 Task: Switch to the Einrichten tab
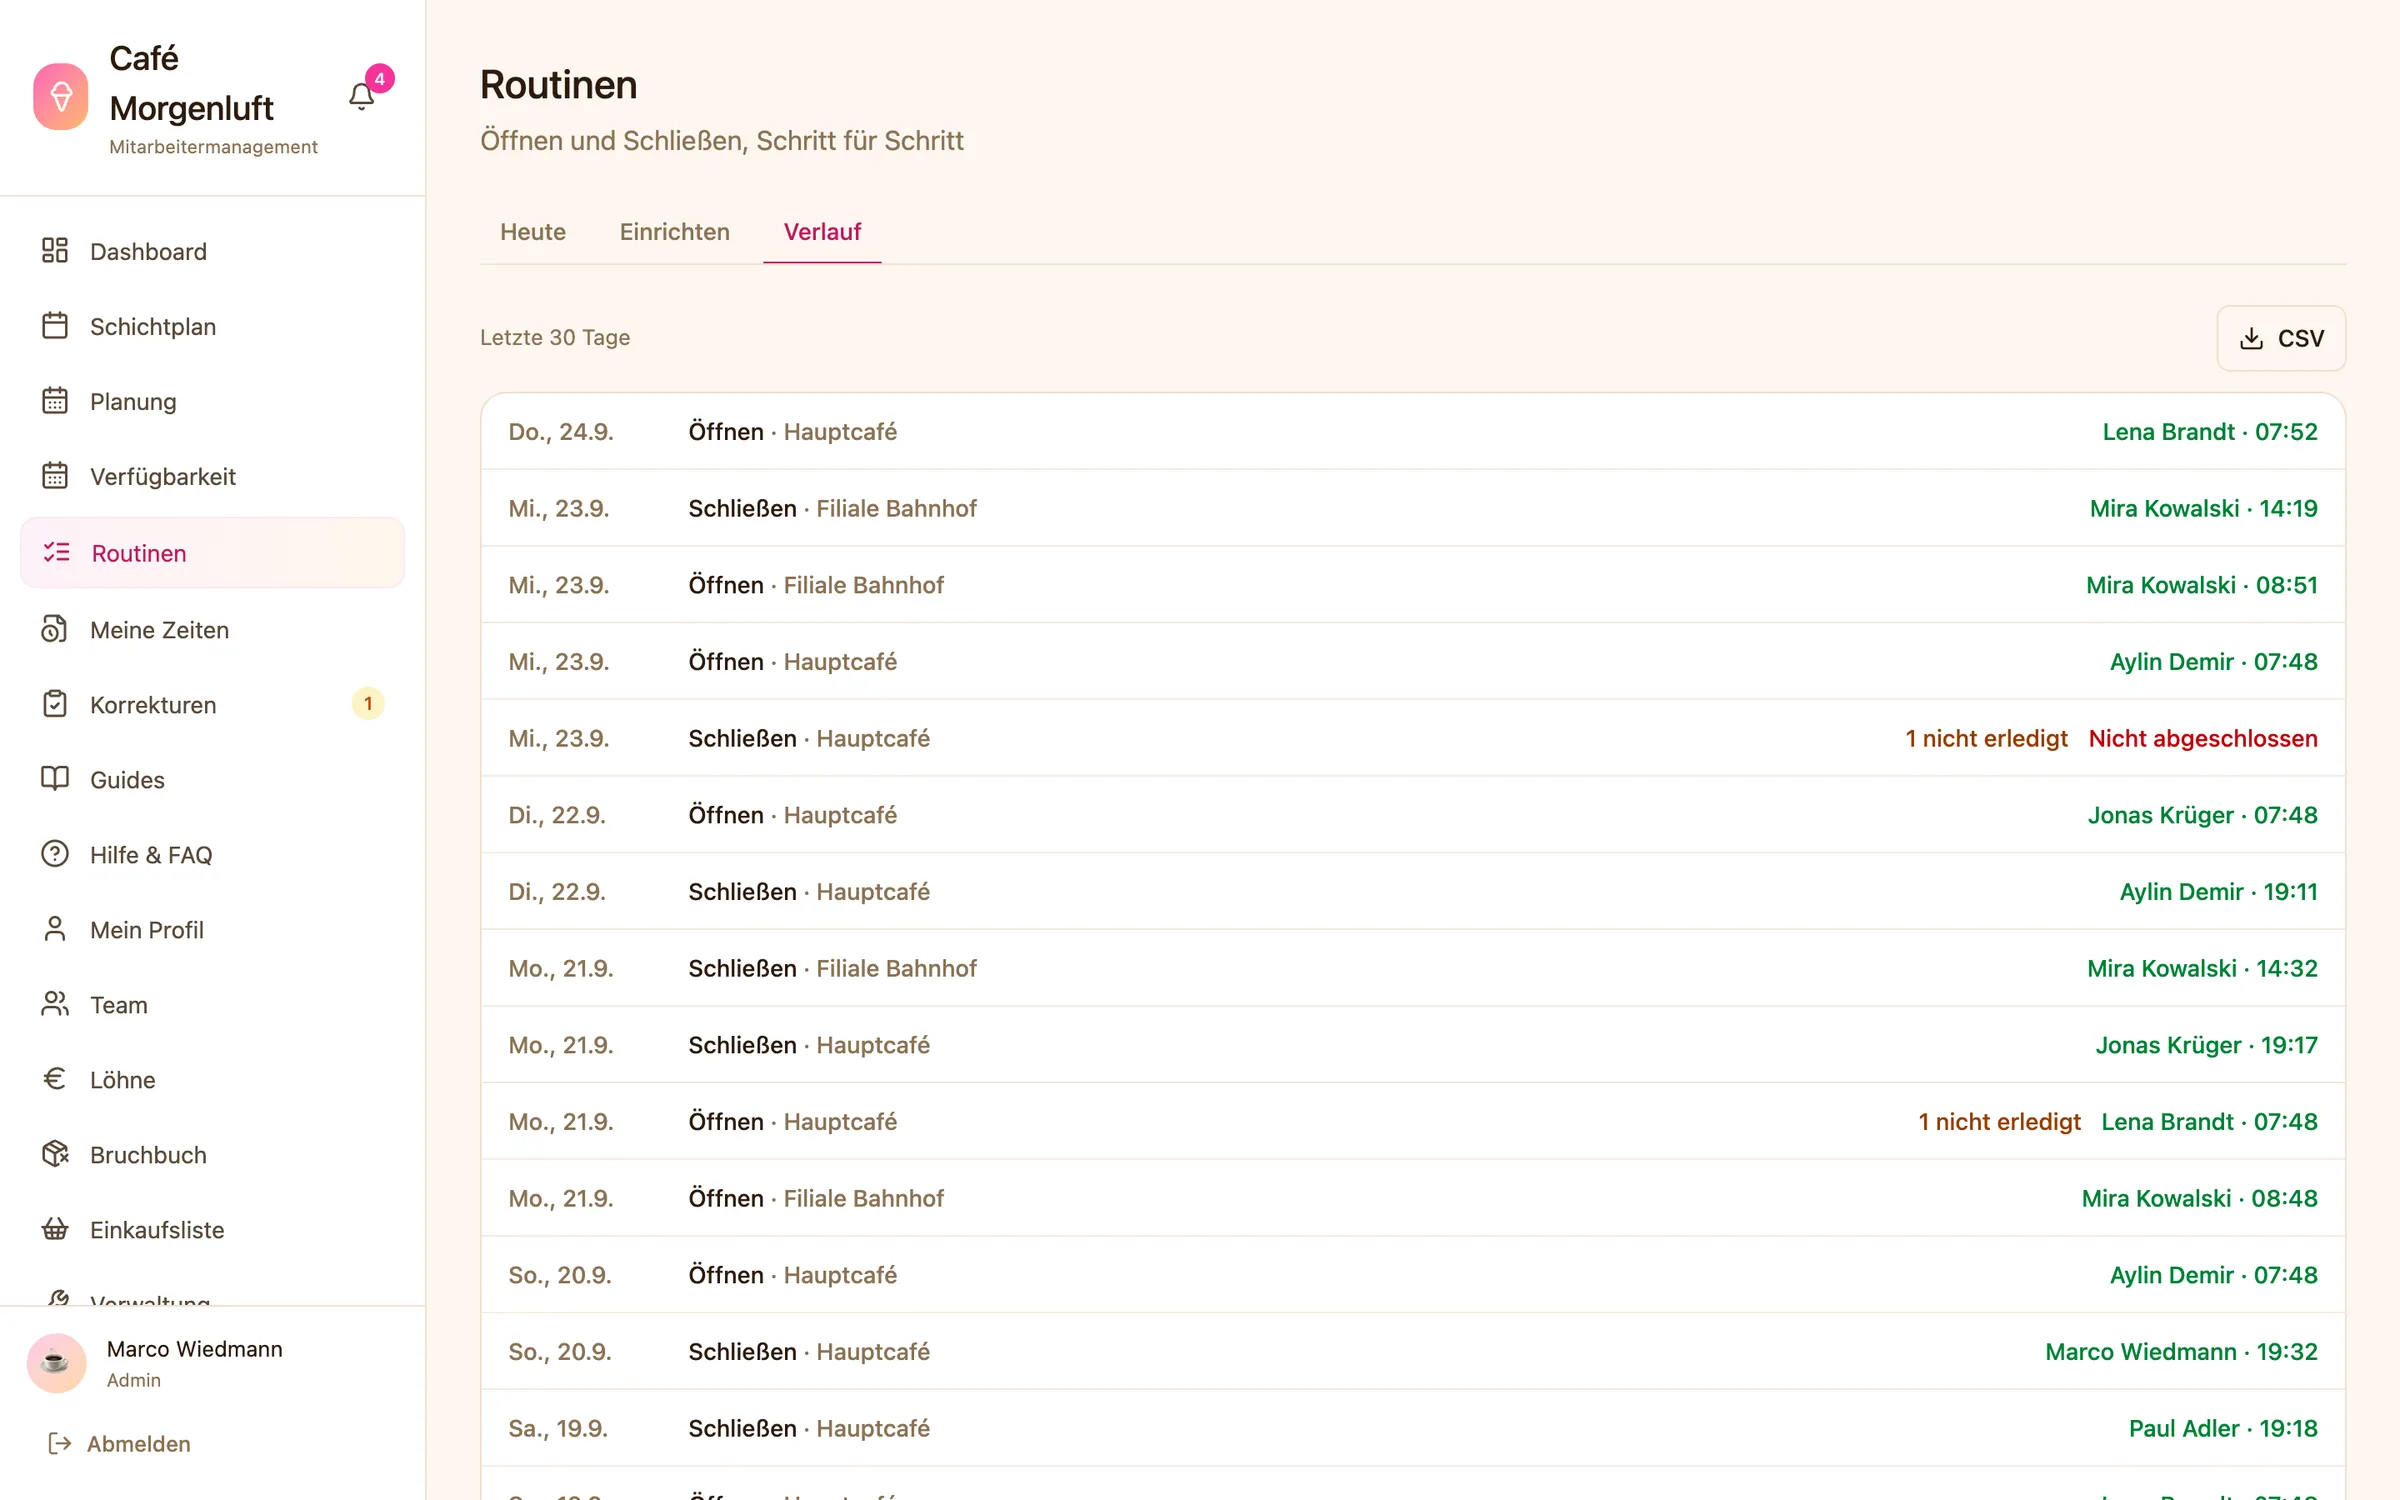point(675,232)
